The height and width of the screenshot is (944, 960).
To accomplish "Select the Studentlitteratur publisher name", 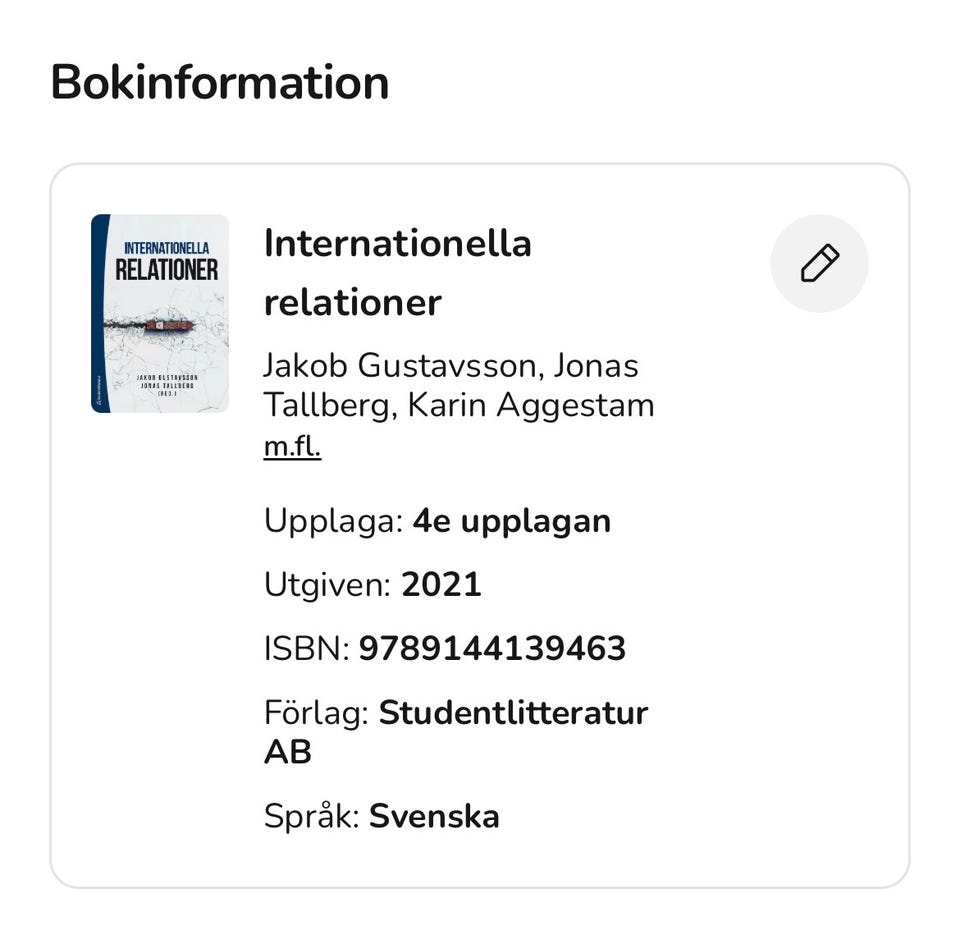I will (513, 713).
